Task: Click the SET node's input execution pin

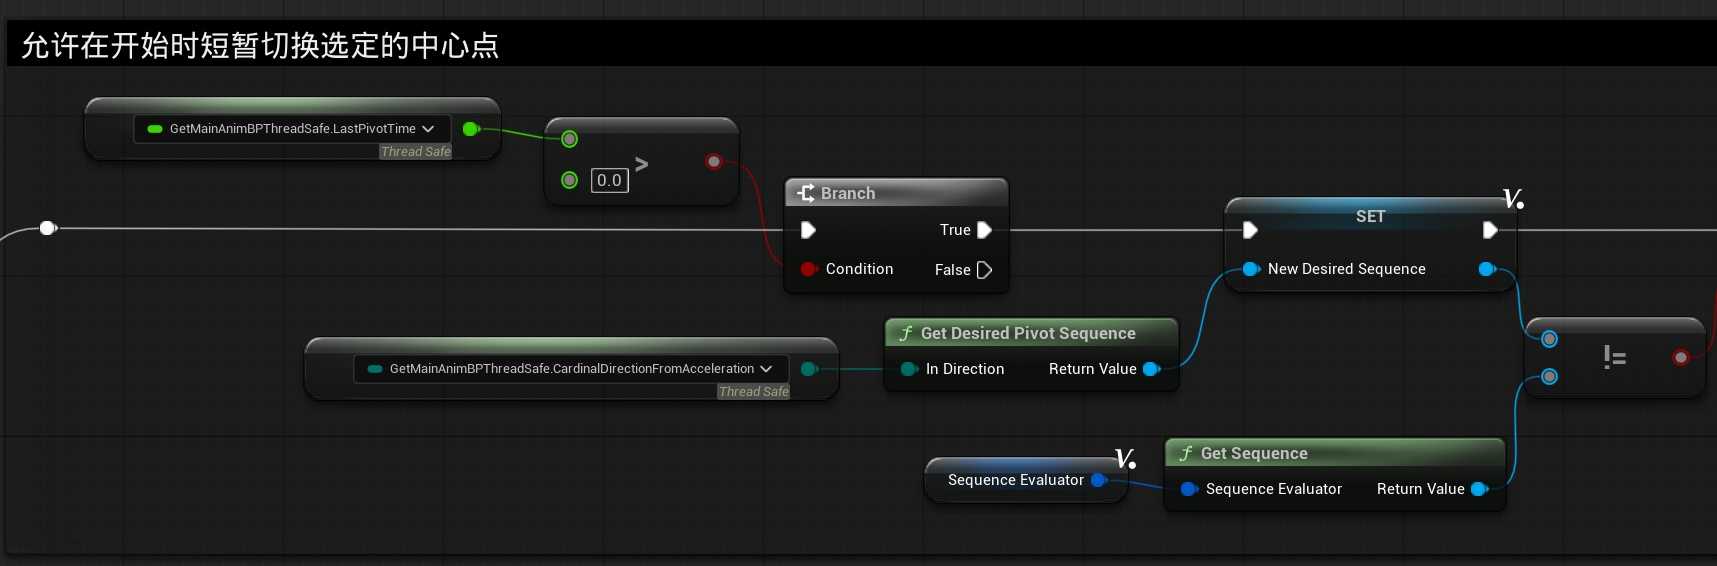Action: click(1249, 230)
